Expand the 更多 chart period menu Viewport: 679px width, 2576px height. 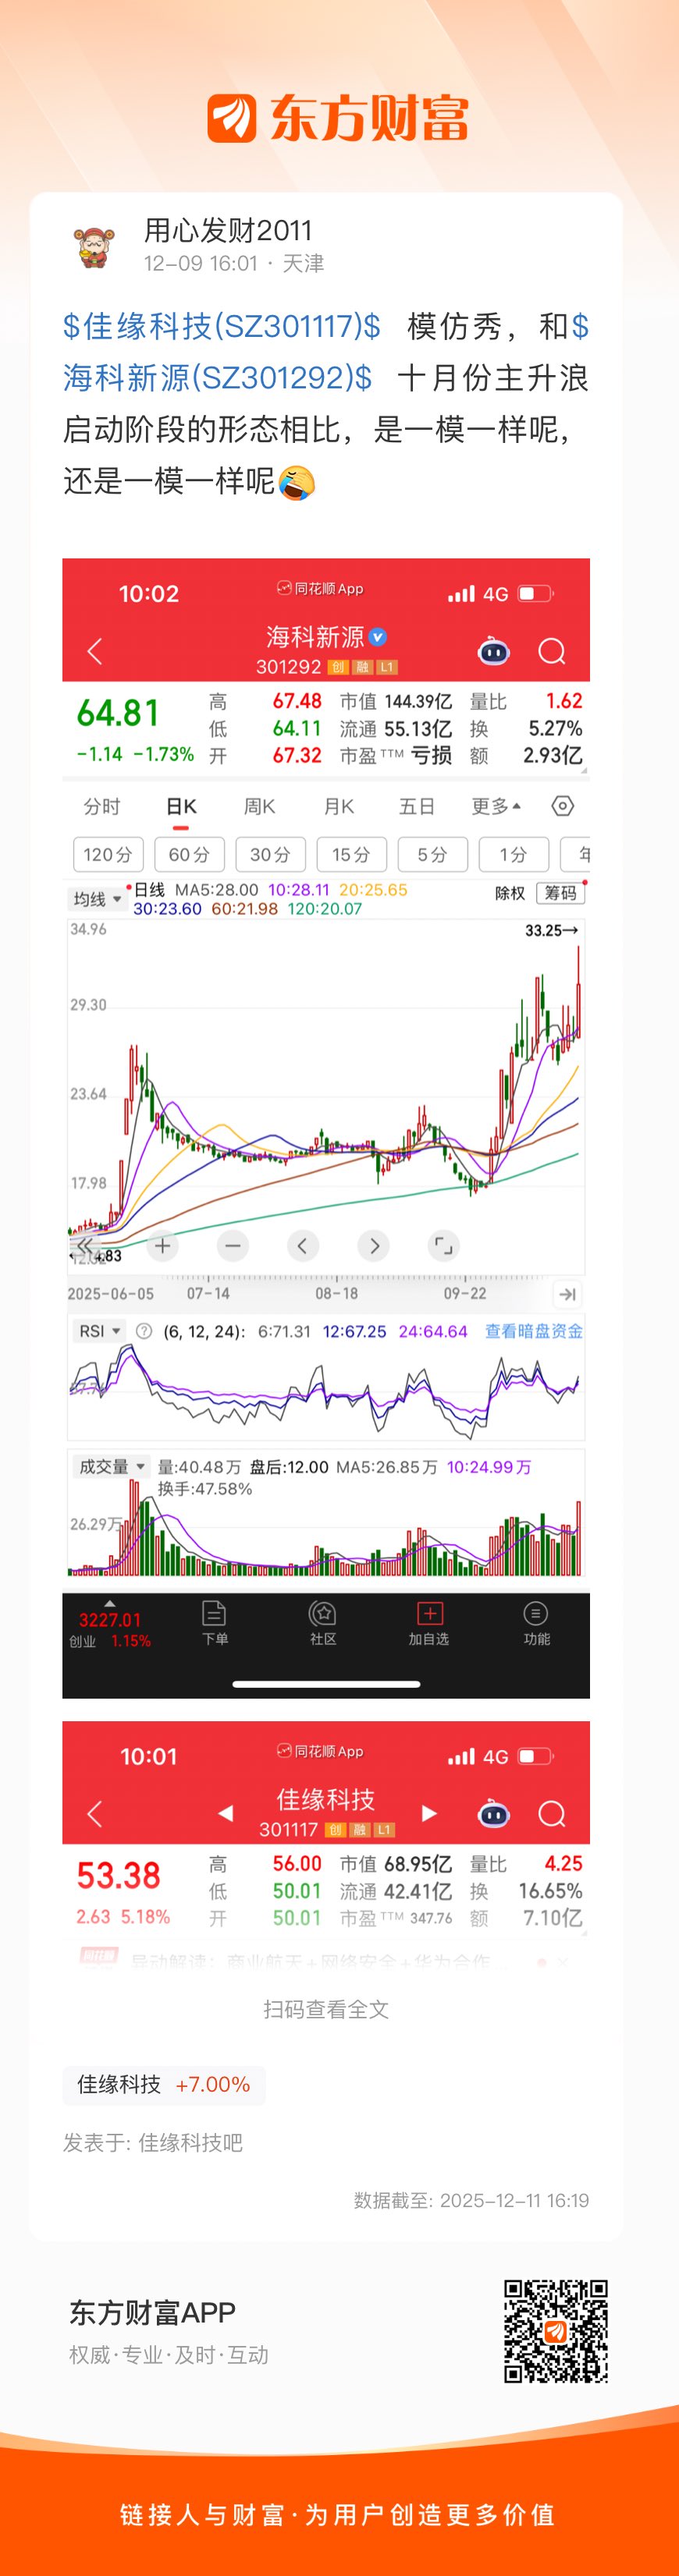(x=496, y=806)
